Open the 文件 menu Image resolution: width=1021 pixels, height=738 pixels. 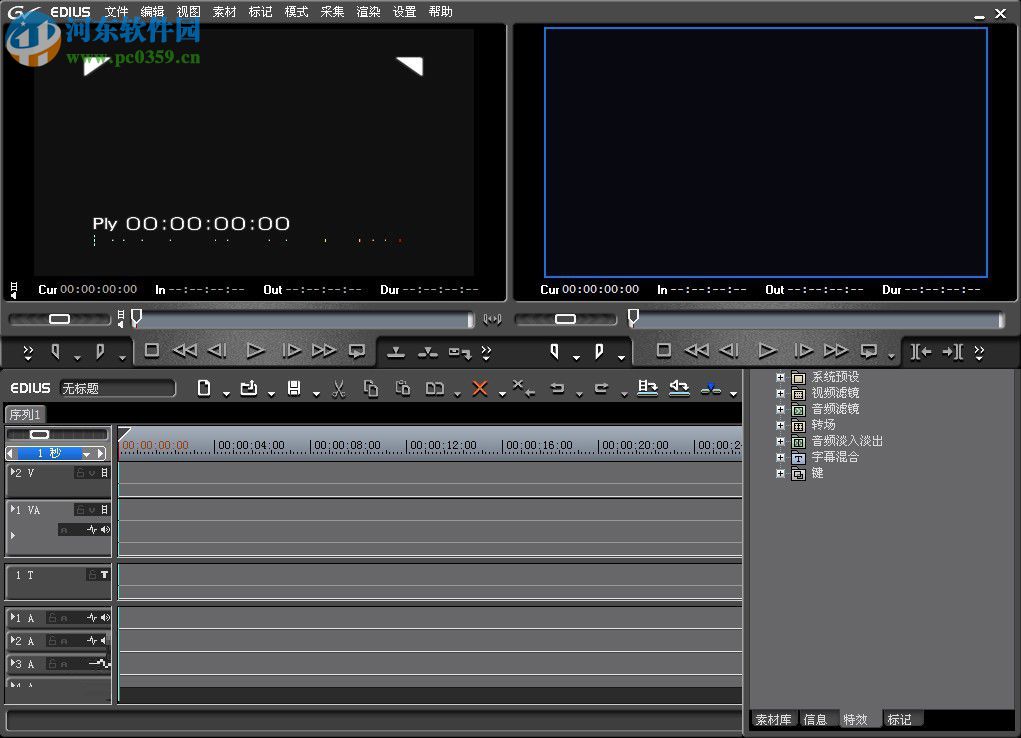point(117,12)
